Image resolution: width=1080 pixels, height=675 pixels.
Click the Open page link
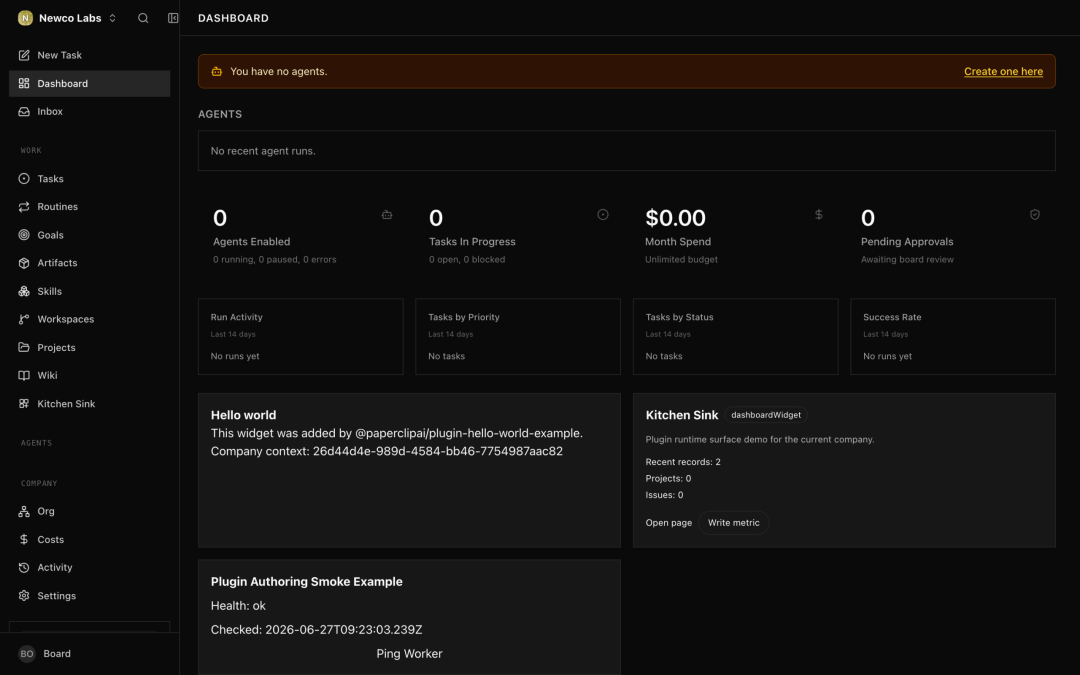(x=668, y=523)
